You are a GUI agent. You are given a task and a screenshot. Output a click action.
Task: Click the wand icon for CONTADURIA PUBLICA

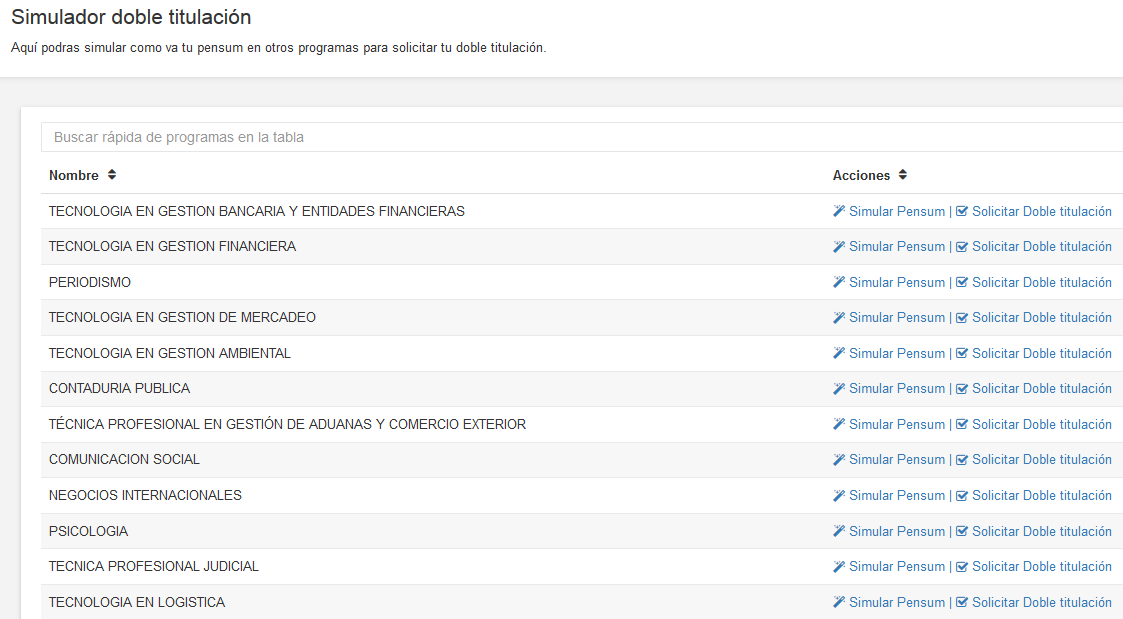839,388
